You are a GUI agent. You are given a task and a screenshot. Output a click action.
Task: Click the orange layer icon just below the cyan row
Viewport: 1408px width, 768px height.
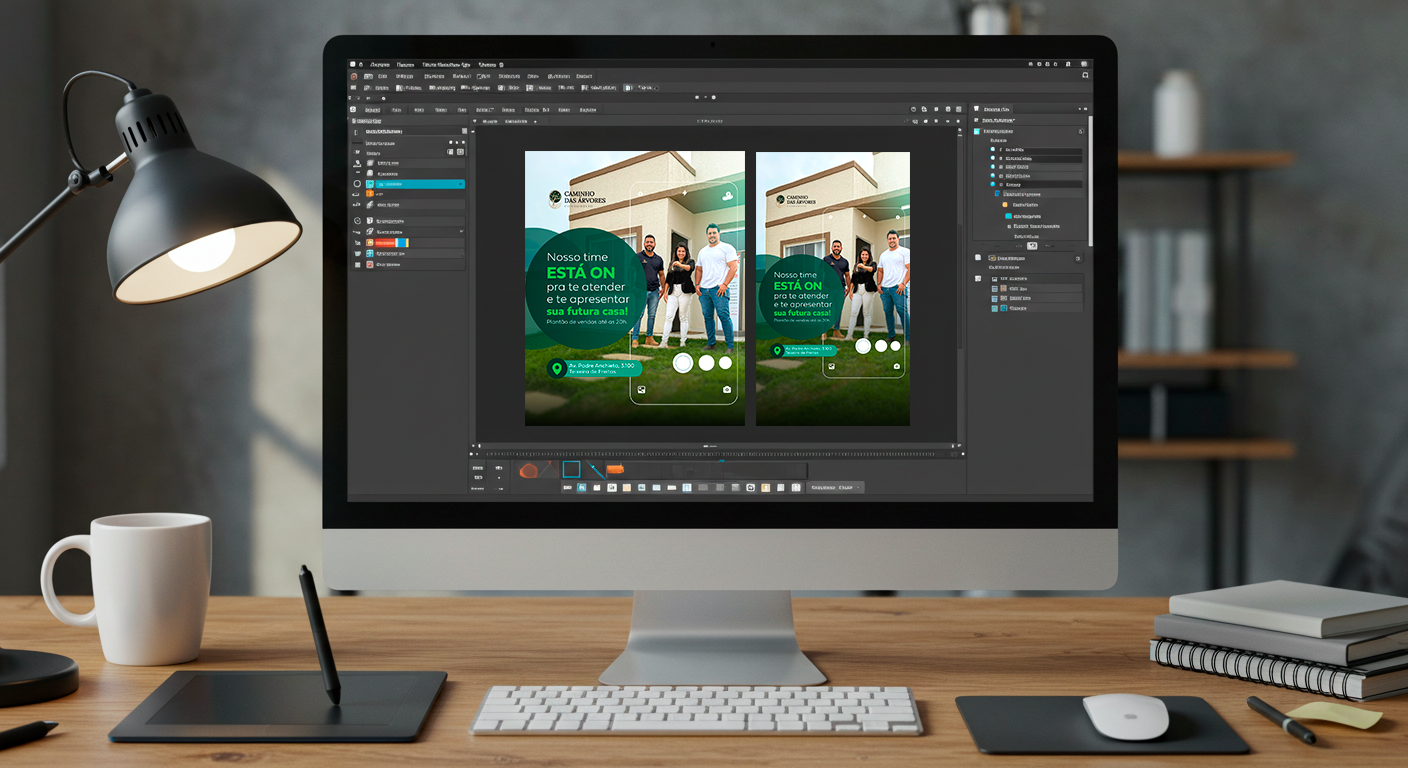coord(369,194)
